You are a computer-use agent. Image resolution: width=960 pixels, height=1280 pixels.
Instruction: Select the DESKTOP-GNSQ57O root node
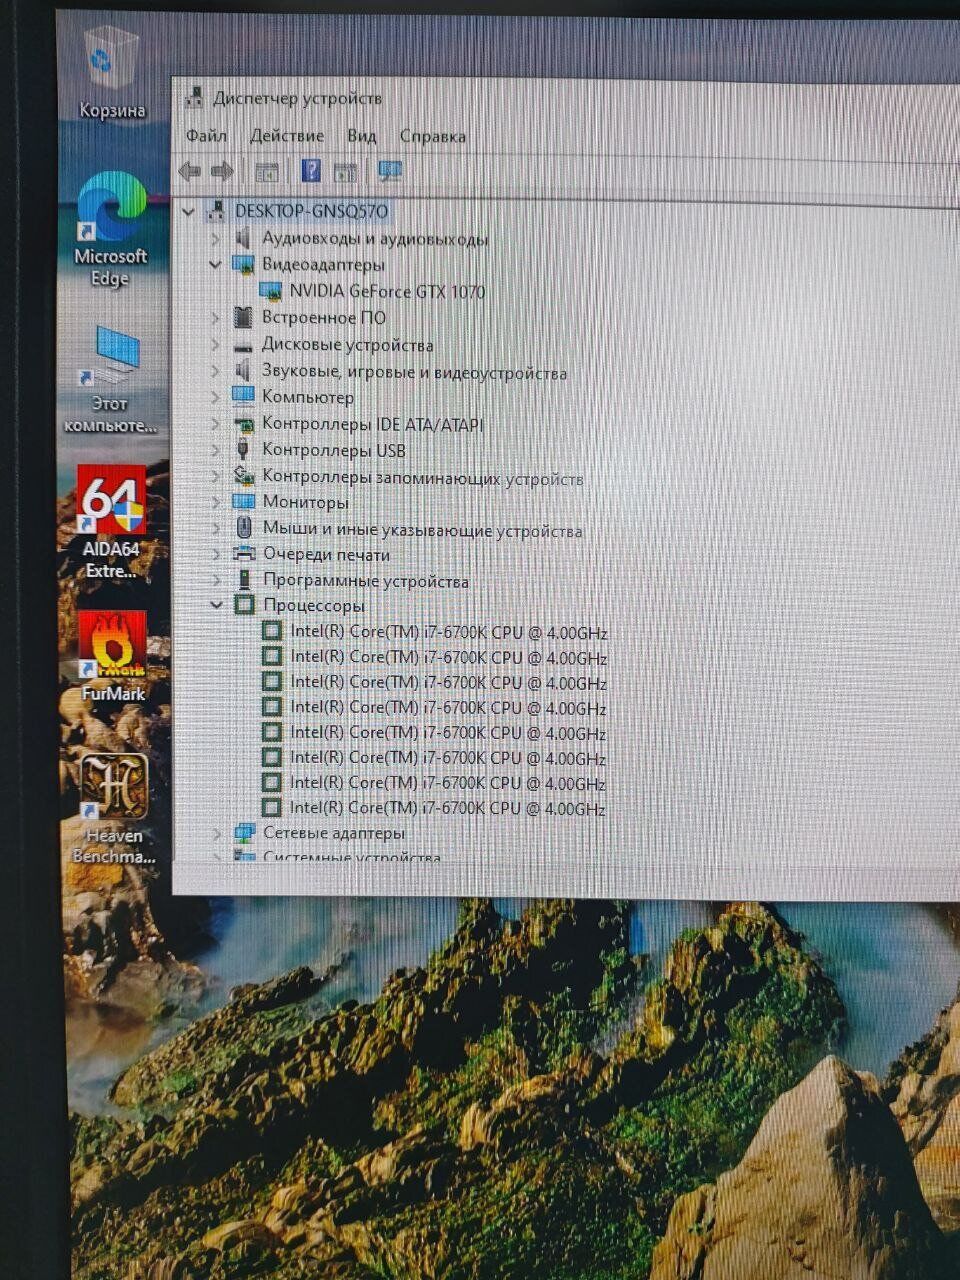(310, 211)
